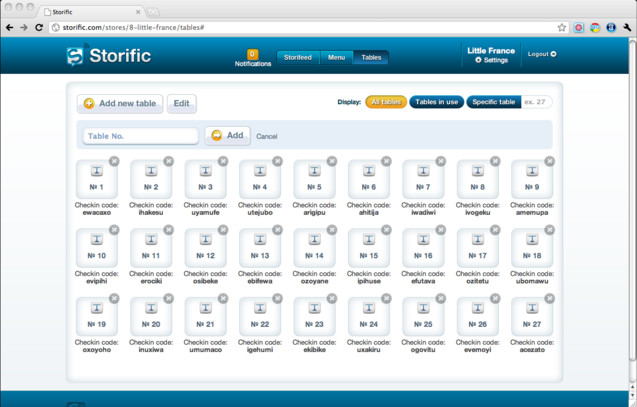The height and width of the screenshot is (407, 637).
Task: Switch to the Storifeed tab
Action: click(298, 57)
